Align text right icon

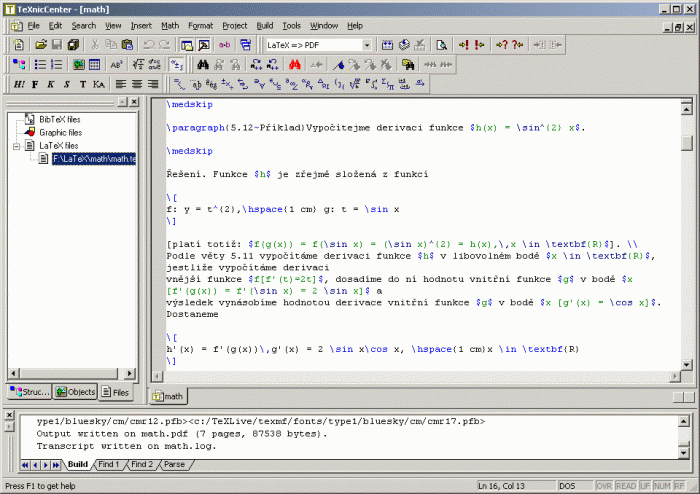click(153, 84)
